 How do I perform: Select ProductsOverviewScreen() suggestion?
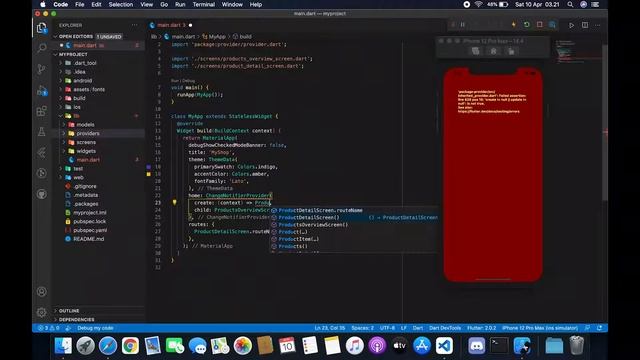[x=353, y=224]
